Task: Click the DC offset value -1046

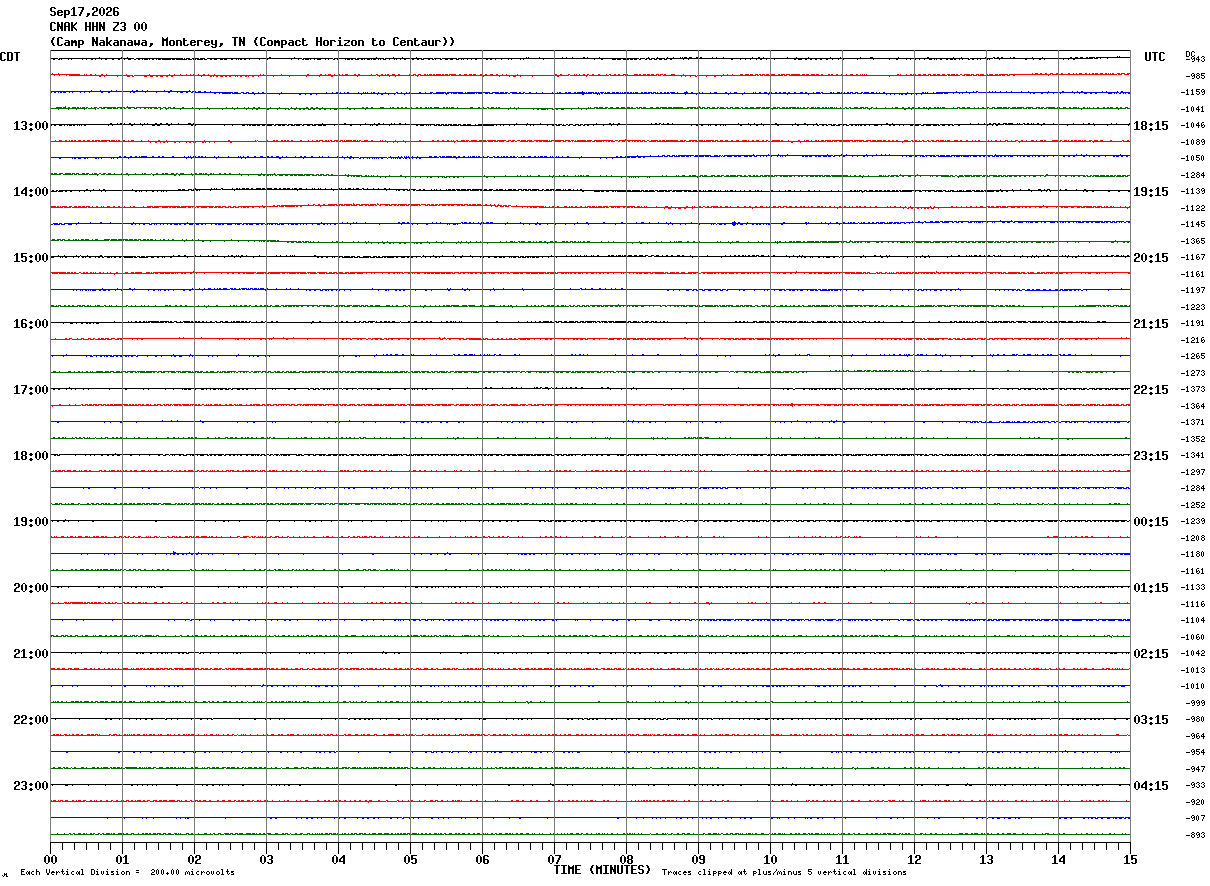Action: (1194, 126)
